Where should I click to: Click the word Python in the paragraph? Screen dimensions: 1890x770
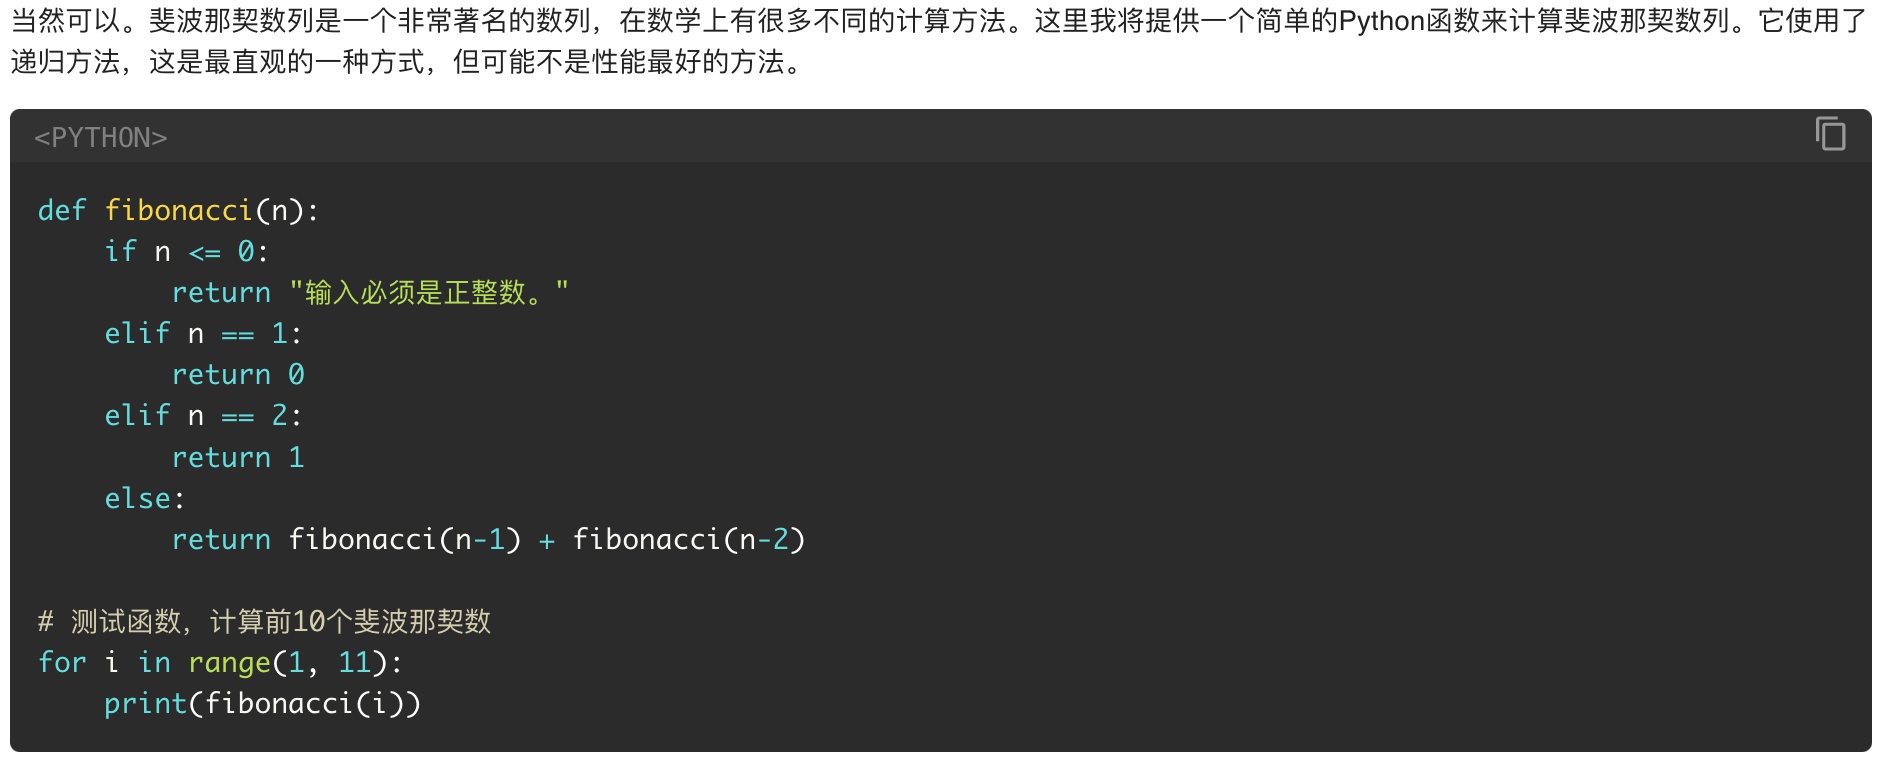point(1381,21)
